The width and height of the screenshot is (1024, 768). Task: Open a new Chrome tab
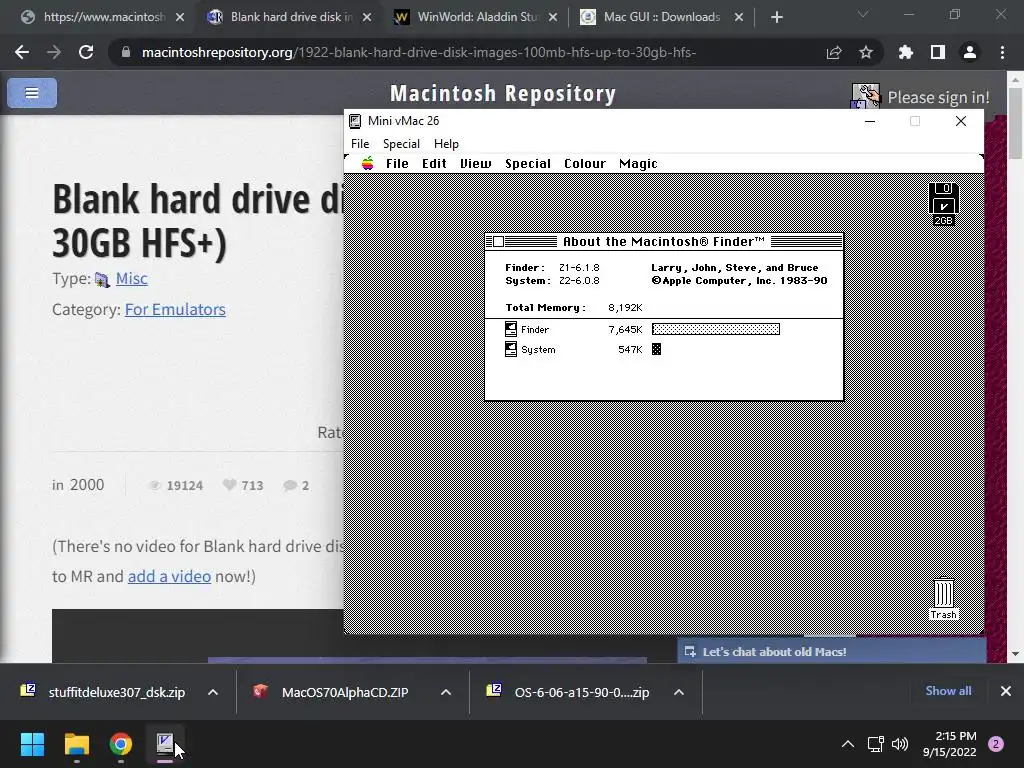point(776,18)
